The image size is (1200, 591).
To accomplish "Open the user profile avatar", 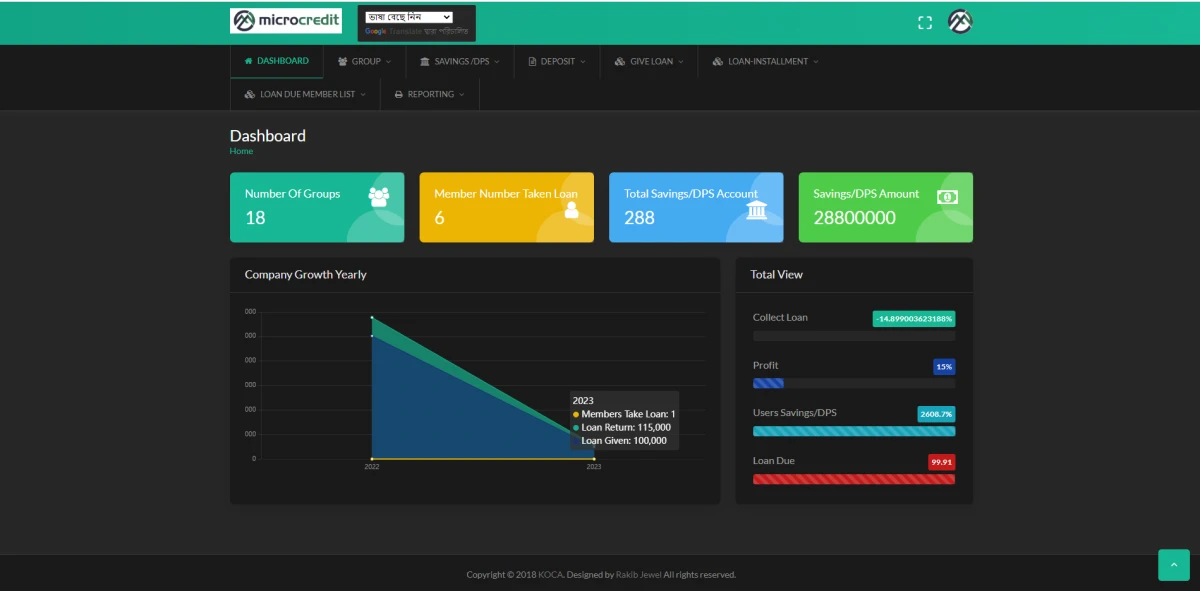I will pos(960,22).
